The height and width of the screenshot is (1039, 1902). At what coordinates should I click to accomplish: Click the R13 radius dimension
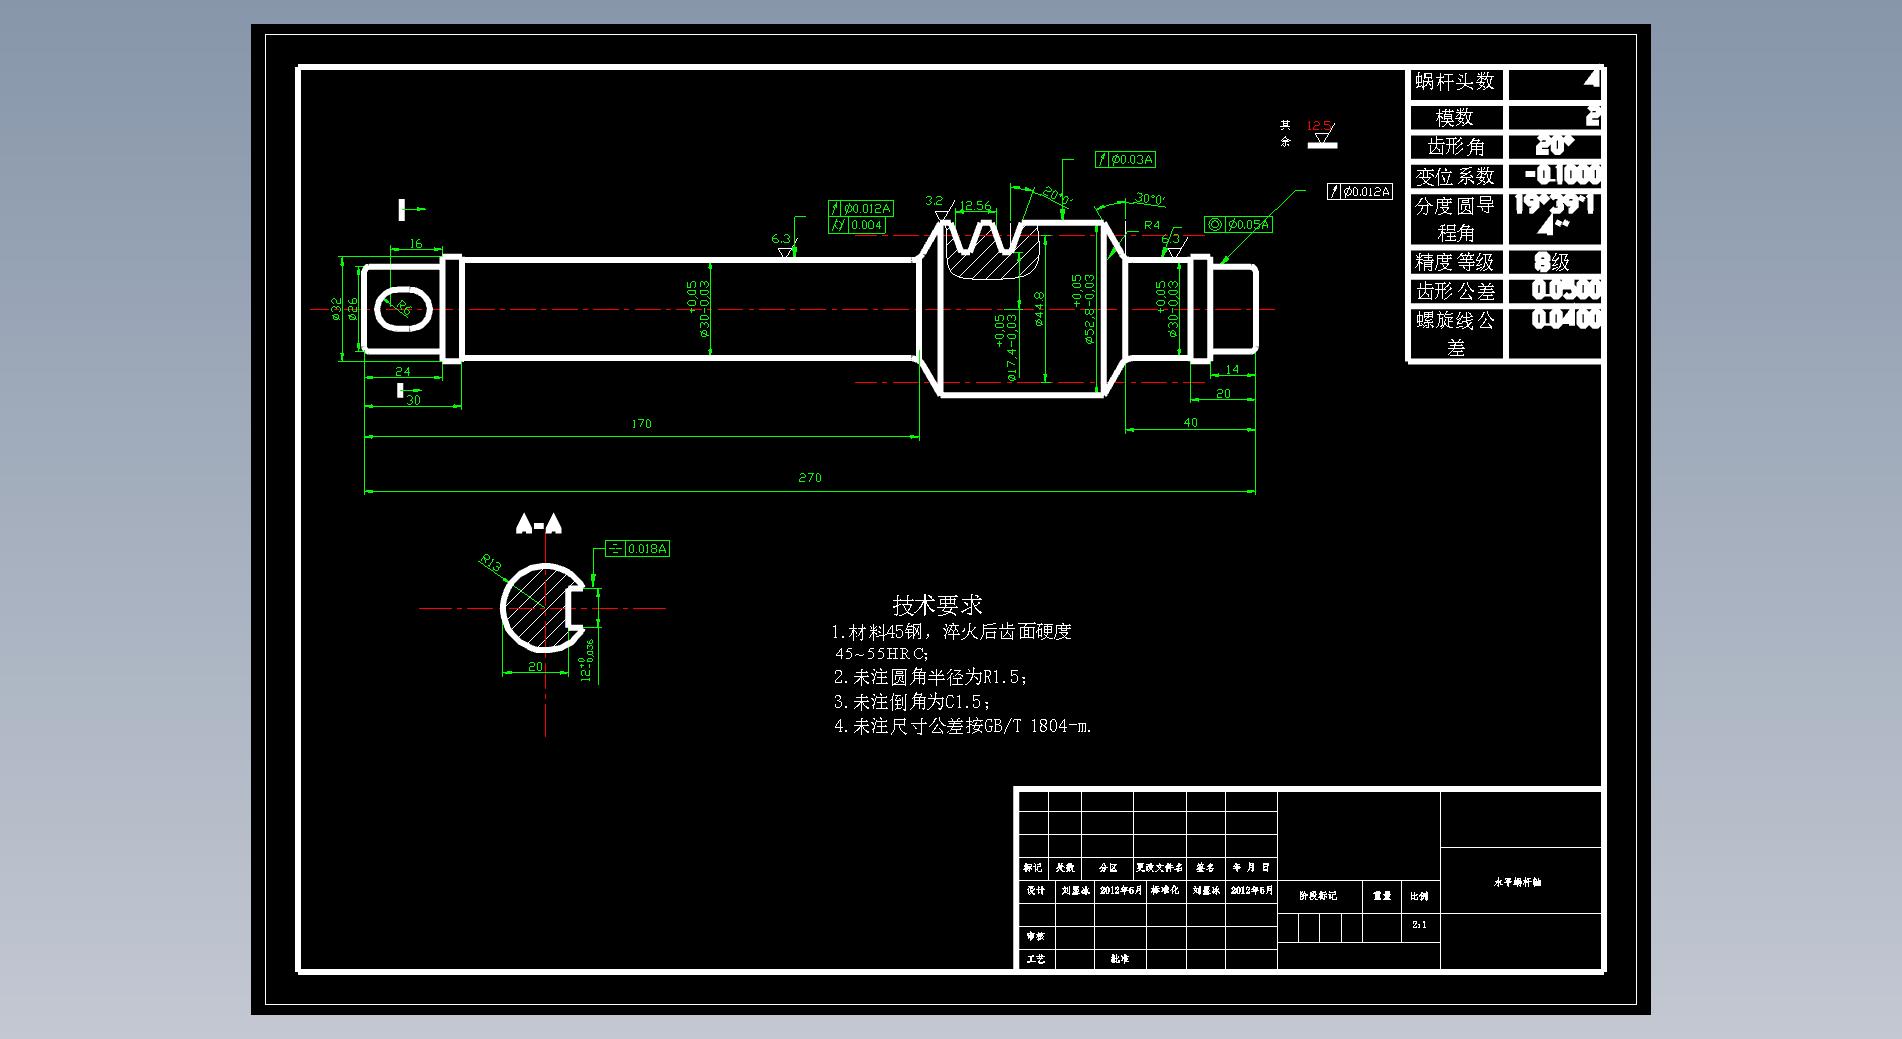(490, 564)
